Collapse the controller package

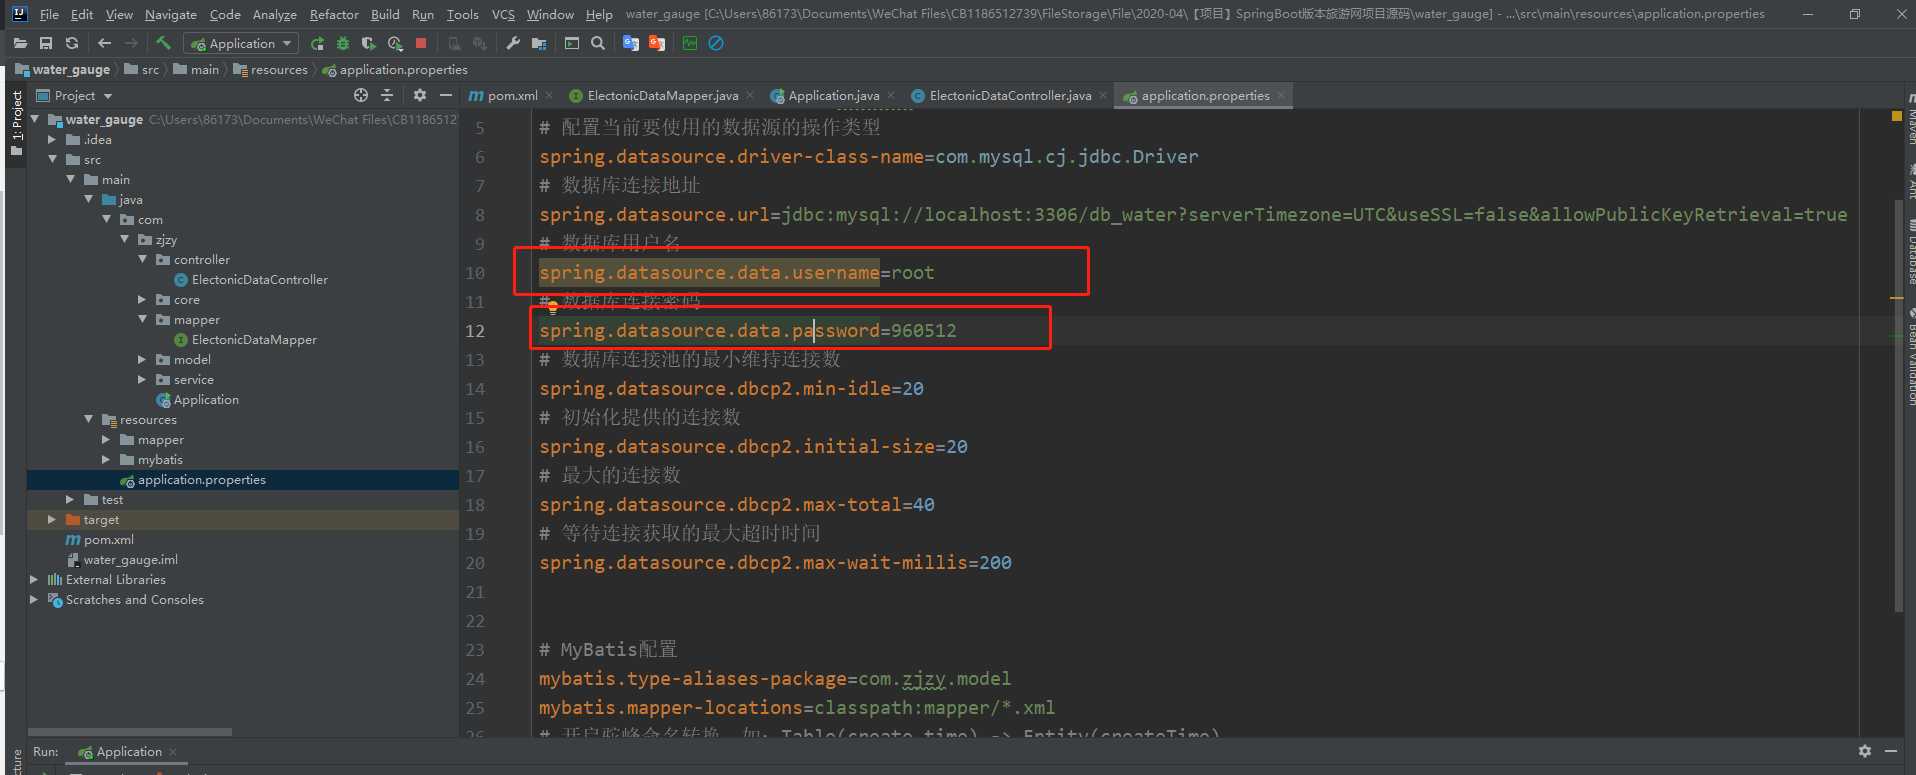click(x=143, y=259)
